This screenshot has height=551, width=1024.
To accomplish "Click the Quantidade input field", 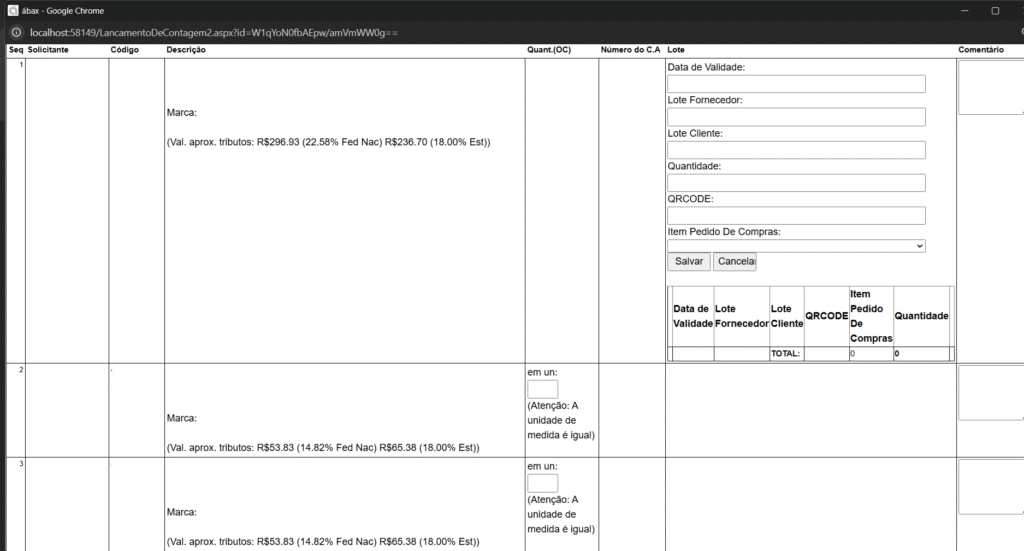I will click(796, 183).
